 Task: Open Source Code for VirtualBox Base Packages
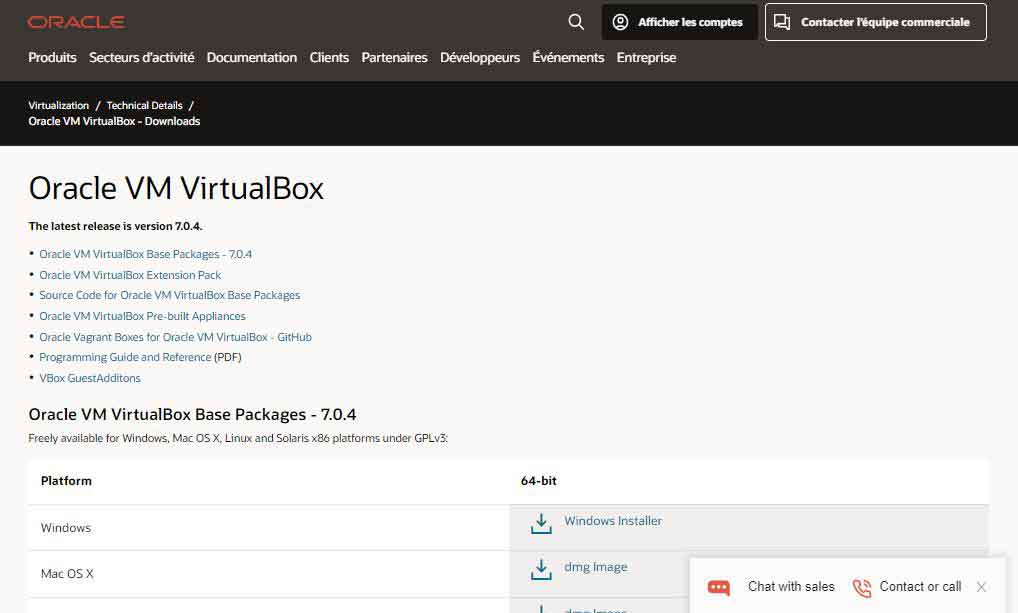point(169,295)
